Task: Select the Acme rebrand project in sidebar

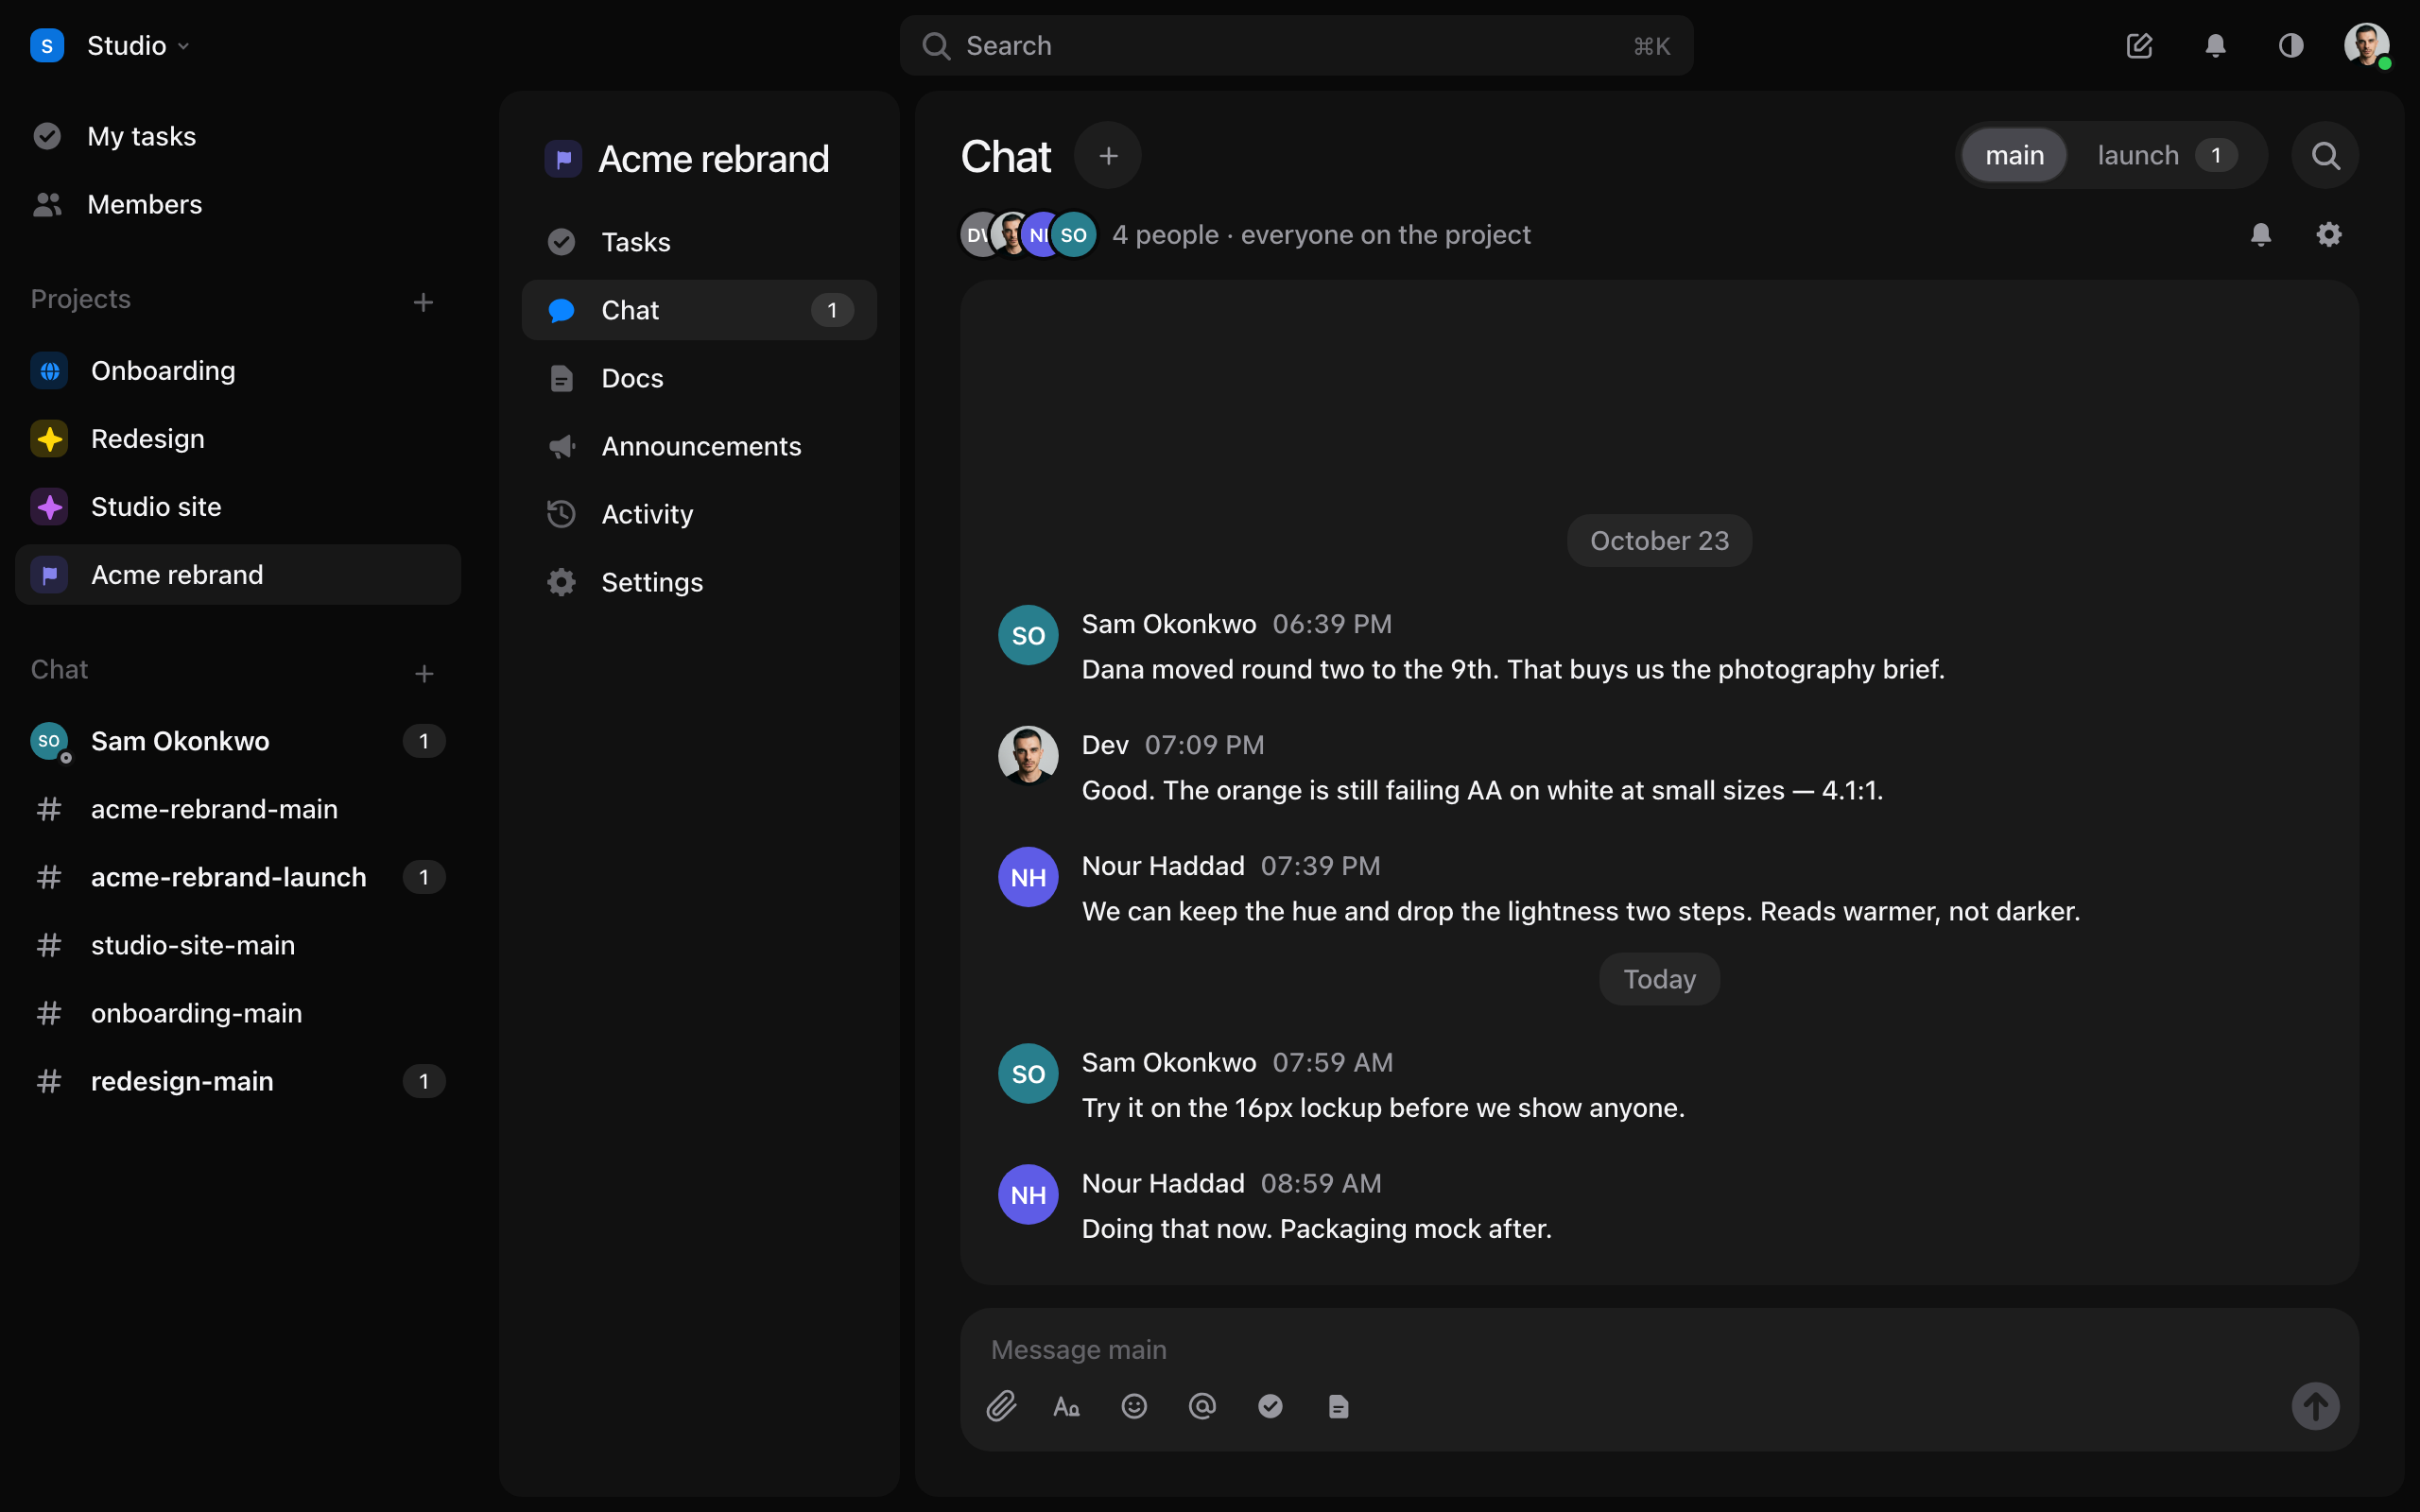Action: 238,574
